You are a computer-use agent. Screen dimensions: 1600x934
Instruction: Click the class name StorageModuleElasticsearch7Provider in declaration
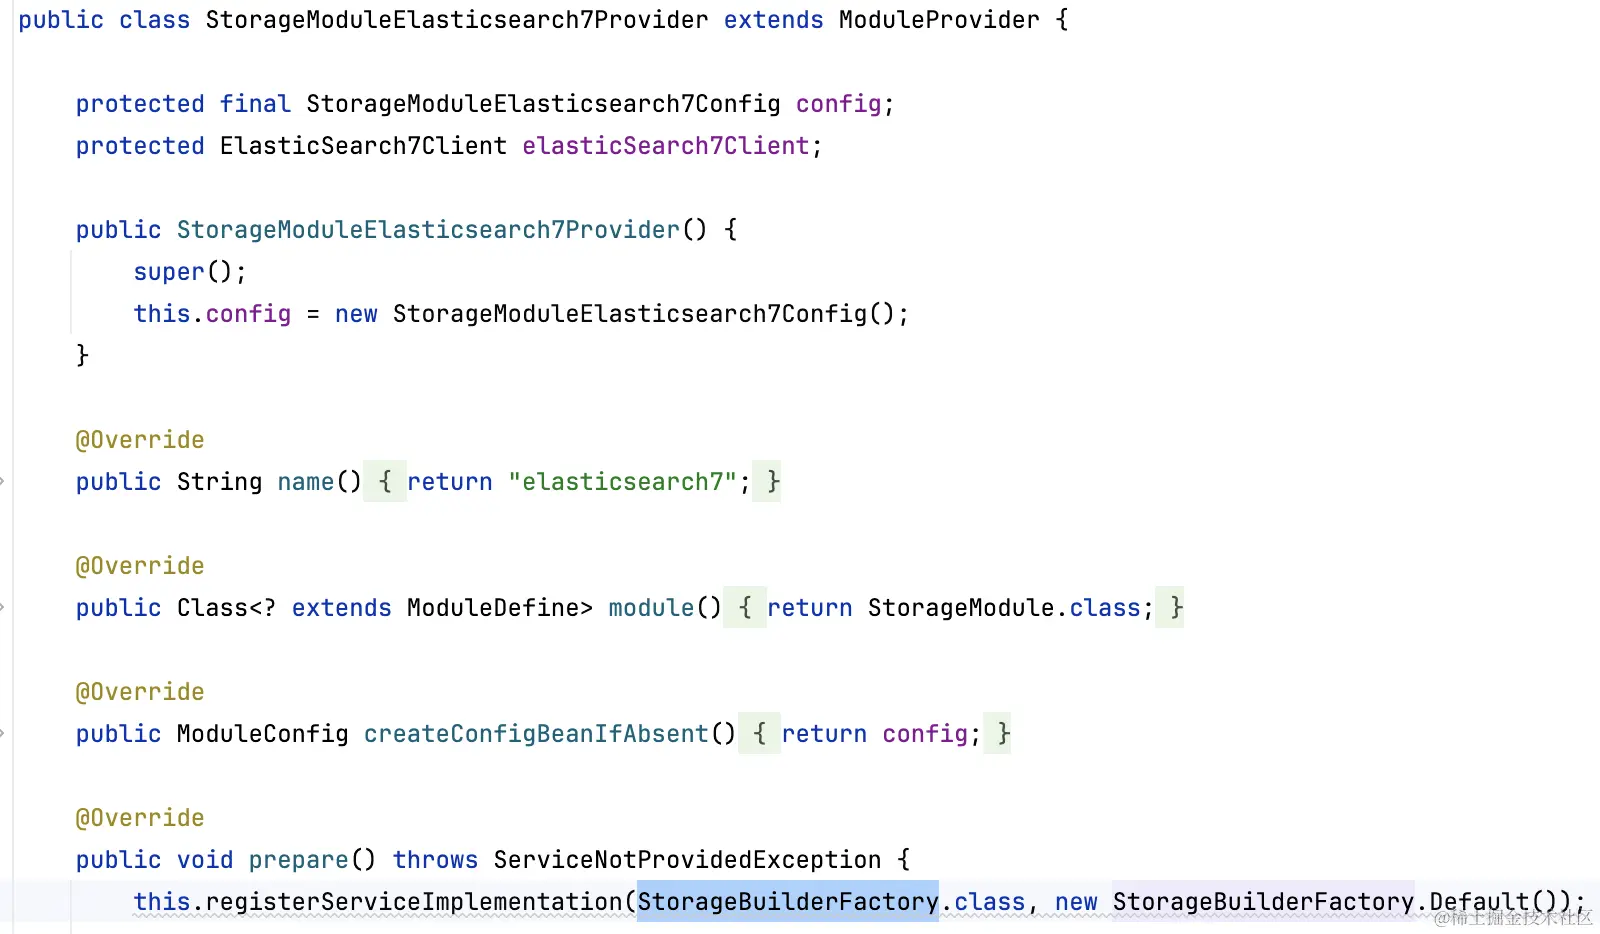[x=457, y=20]
